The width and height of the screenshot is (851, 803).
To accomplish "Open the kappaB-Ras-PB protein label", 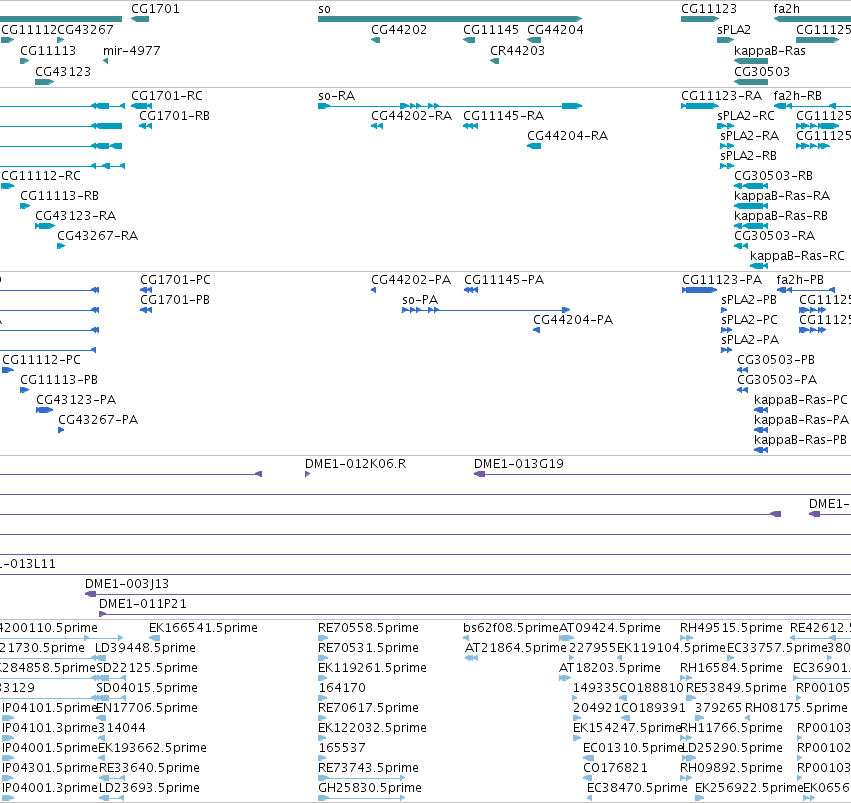I will click(x=801, y=439).
